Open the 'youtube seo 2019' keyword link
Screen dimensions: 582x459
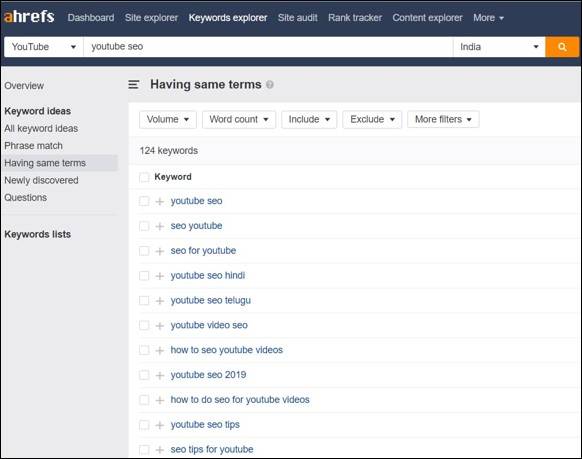pyautogui.click(x=208, y=375)
